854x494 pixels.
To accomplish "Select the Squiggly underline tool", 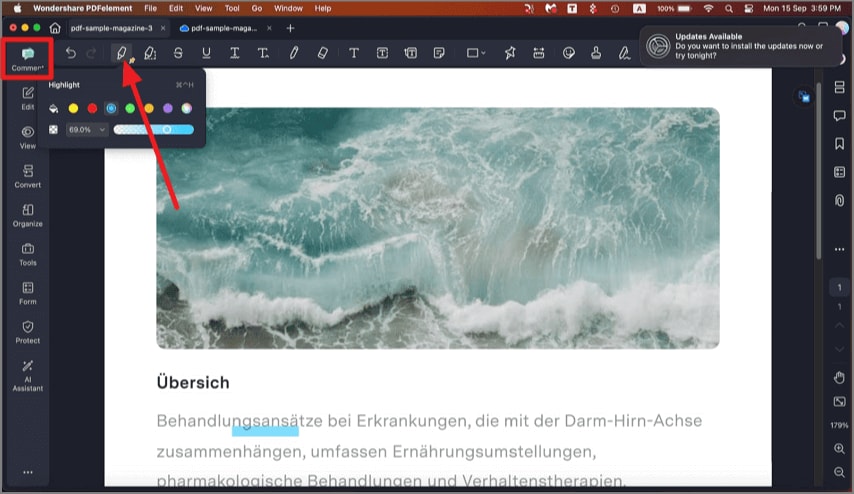I will [234, 53].
